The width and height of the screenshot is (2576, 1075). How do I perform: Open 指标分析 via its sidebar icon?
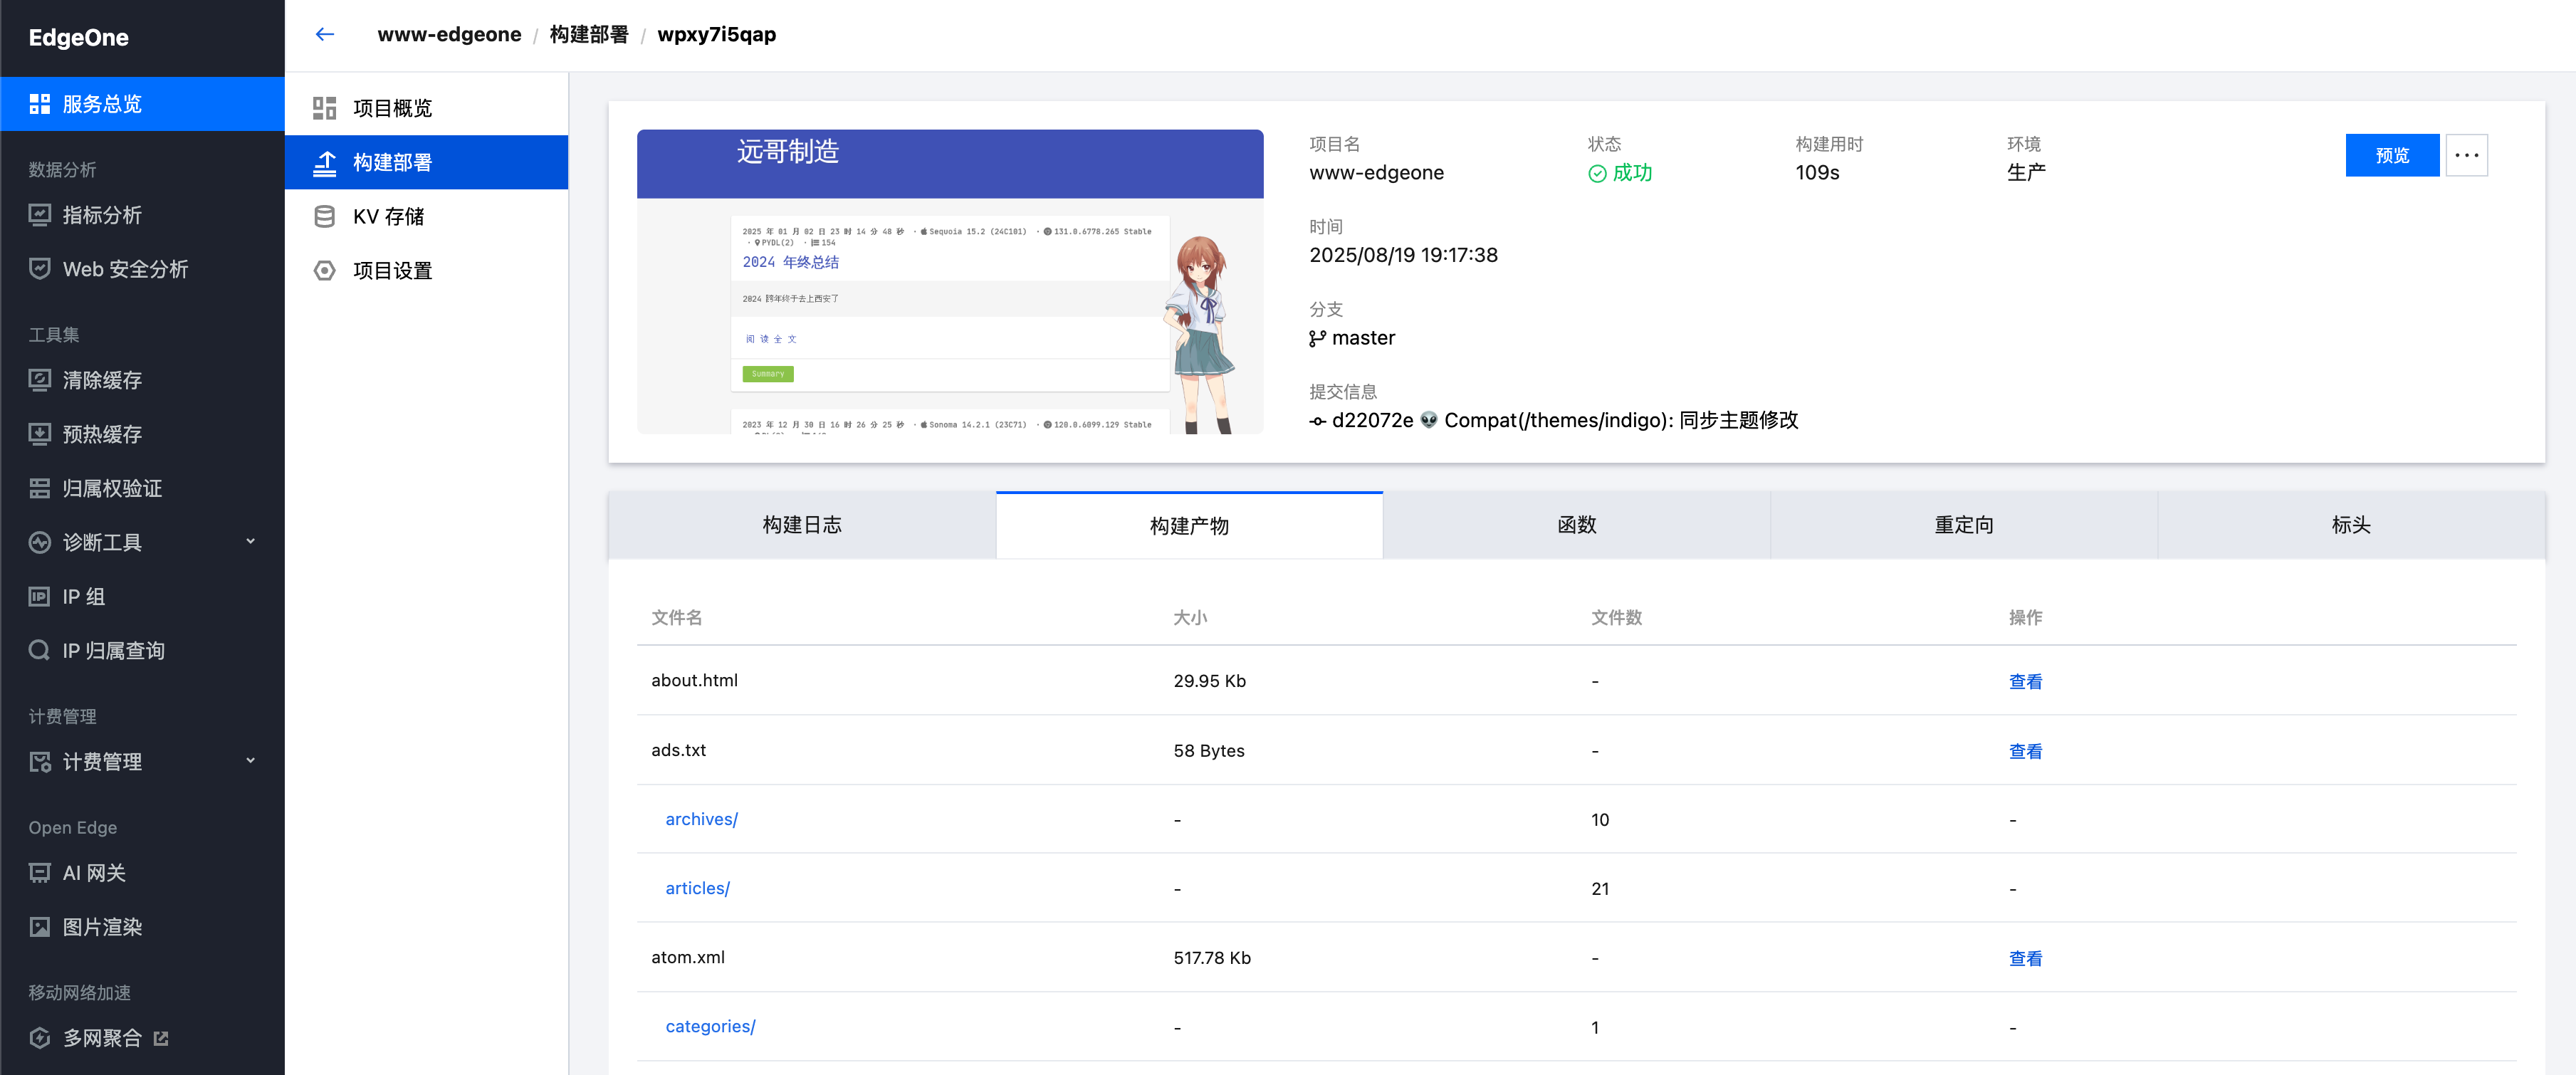coord(40,215)
